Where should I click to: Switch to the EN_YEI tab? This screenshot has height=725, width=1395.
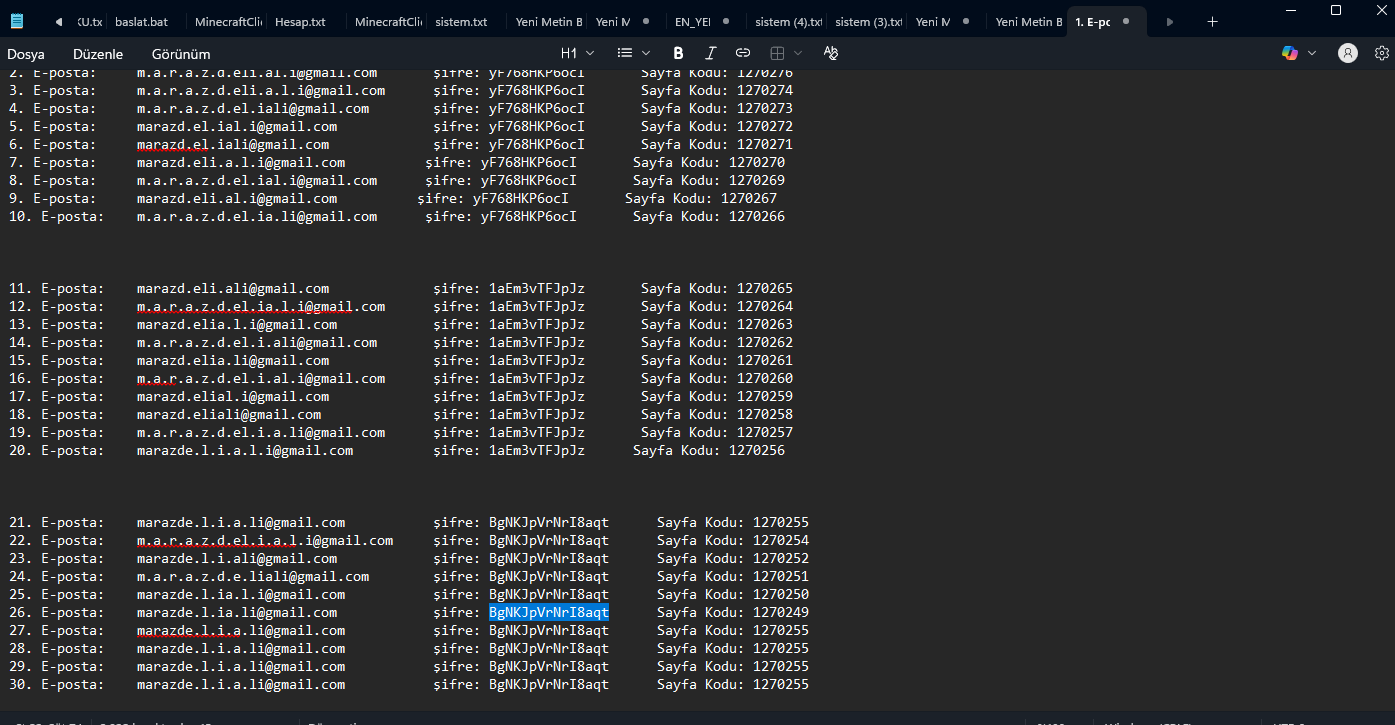point(706,21)
